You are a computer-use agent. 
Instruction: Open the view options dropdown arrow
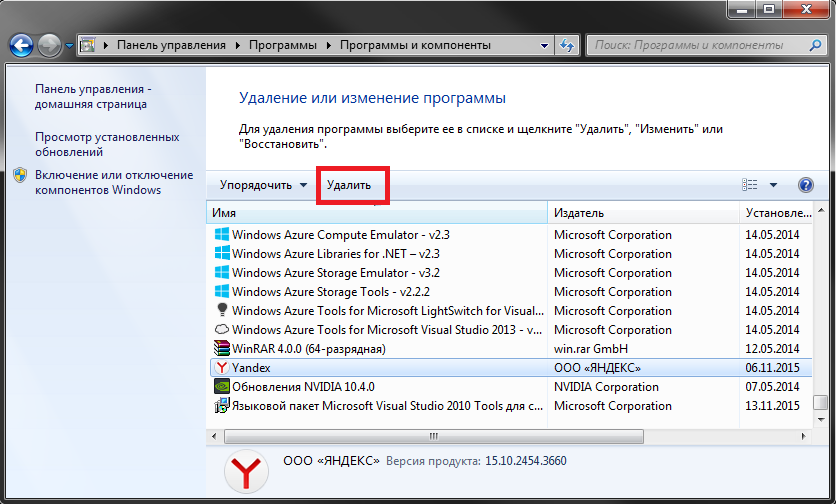[773, 185]
